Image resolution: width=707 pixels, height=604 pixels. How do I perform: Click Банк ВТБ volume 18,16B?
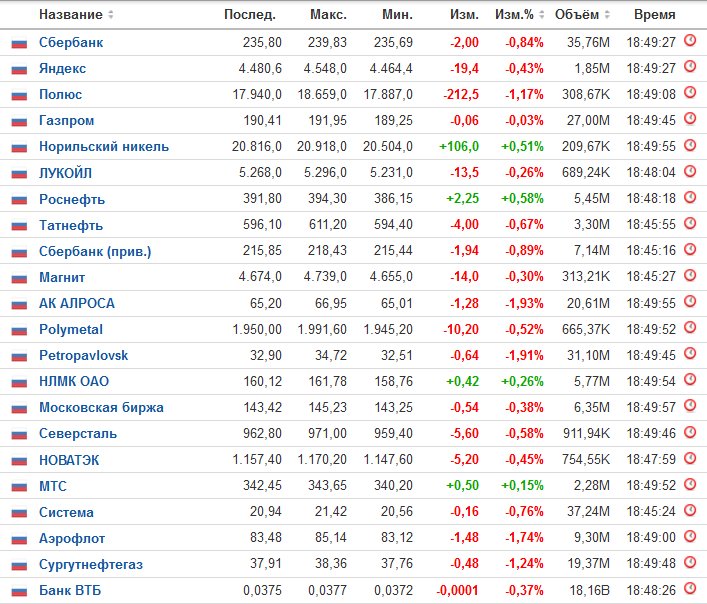[x=589, y=590]
